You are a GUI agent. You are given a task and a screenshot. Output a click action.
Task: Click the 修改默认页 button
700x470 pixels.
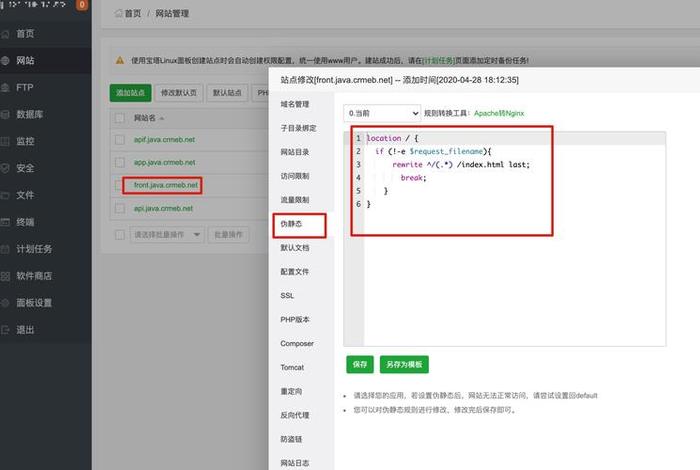tap(179, 93)
